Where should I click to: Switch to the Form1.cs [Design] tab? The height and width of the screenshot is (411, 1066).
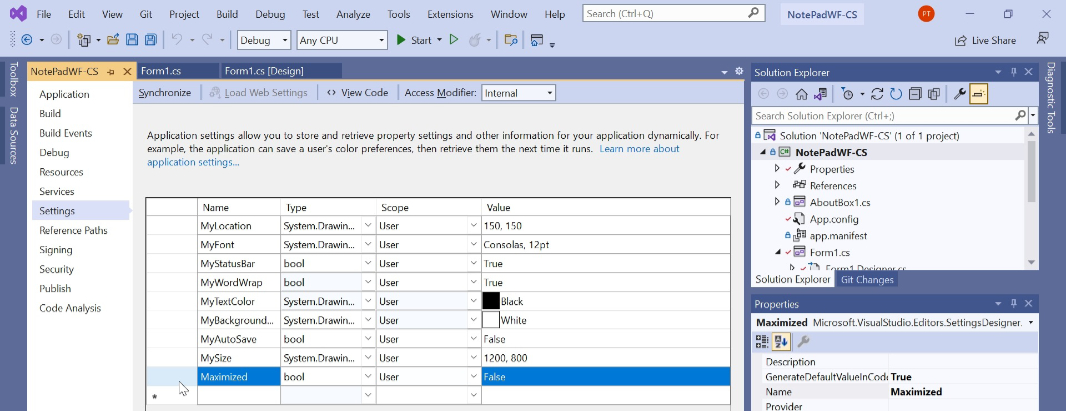[x=264, y=71]
